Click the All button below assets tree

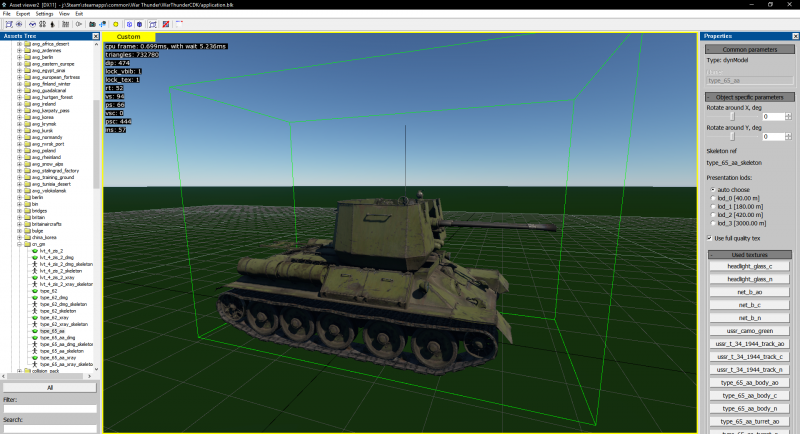click(50, 388)
